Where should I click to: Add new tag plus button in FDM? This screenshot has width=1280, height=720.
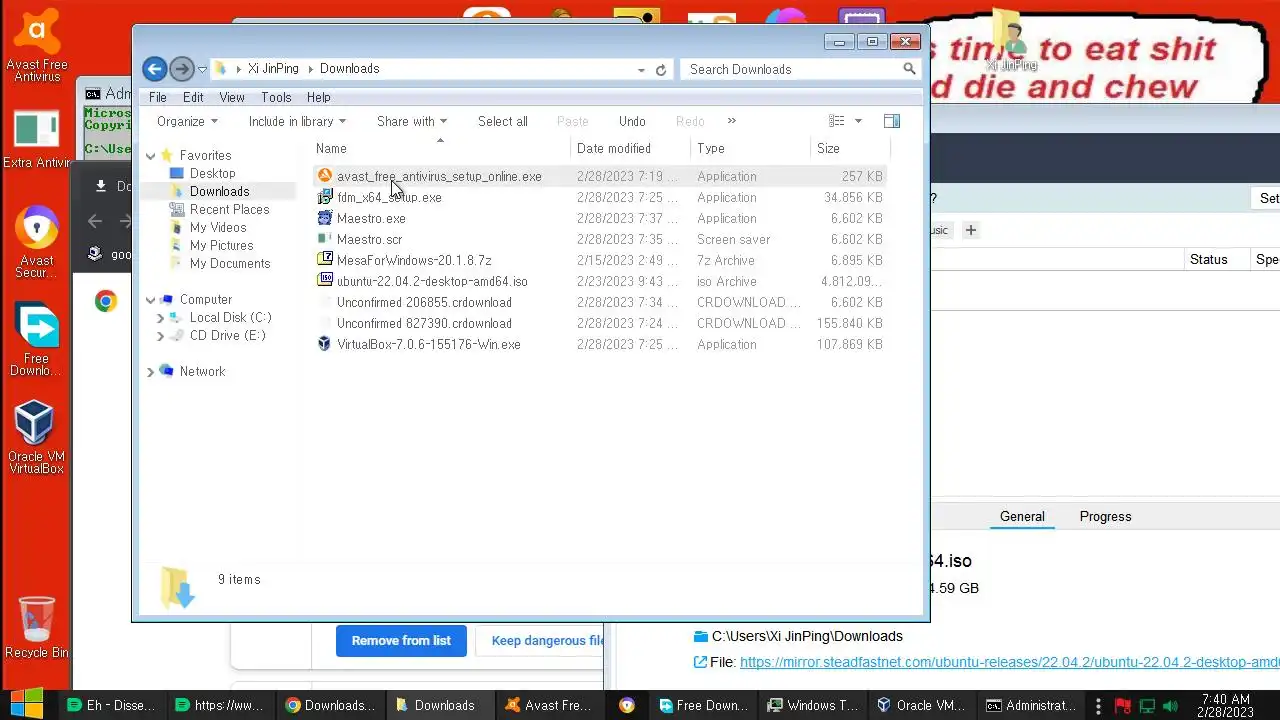970,230
